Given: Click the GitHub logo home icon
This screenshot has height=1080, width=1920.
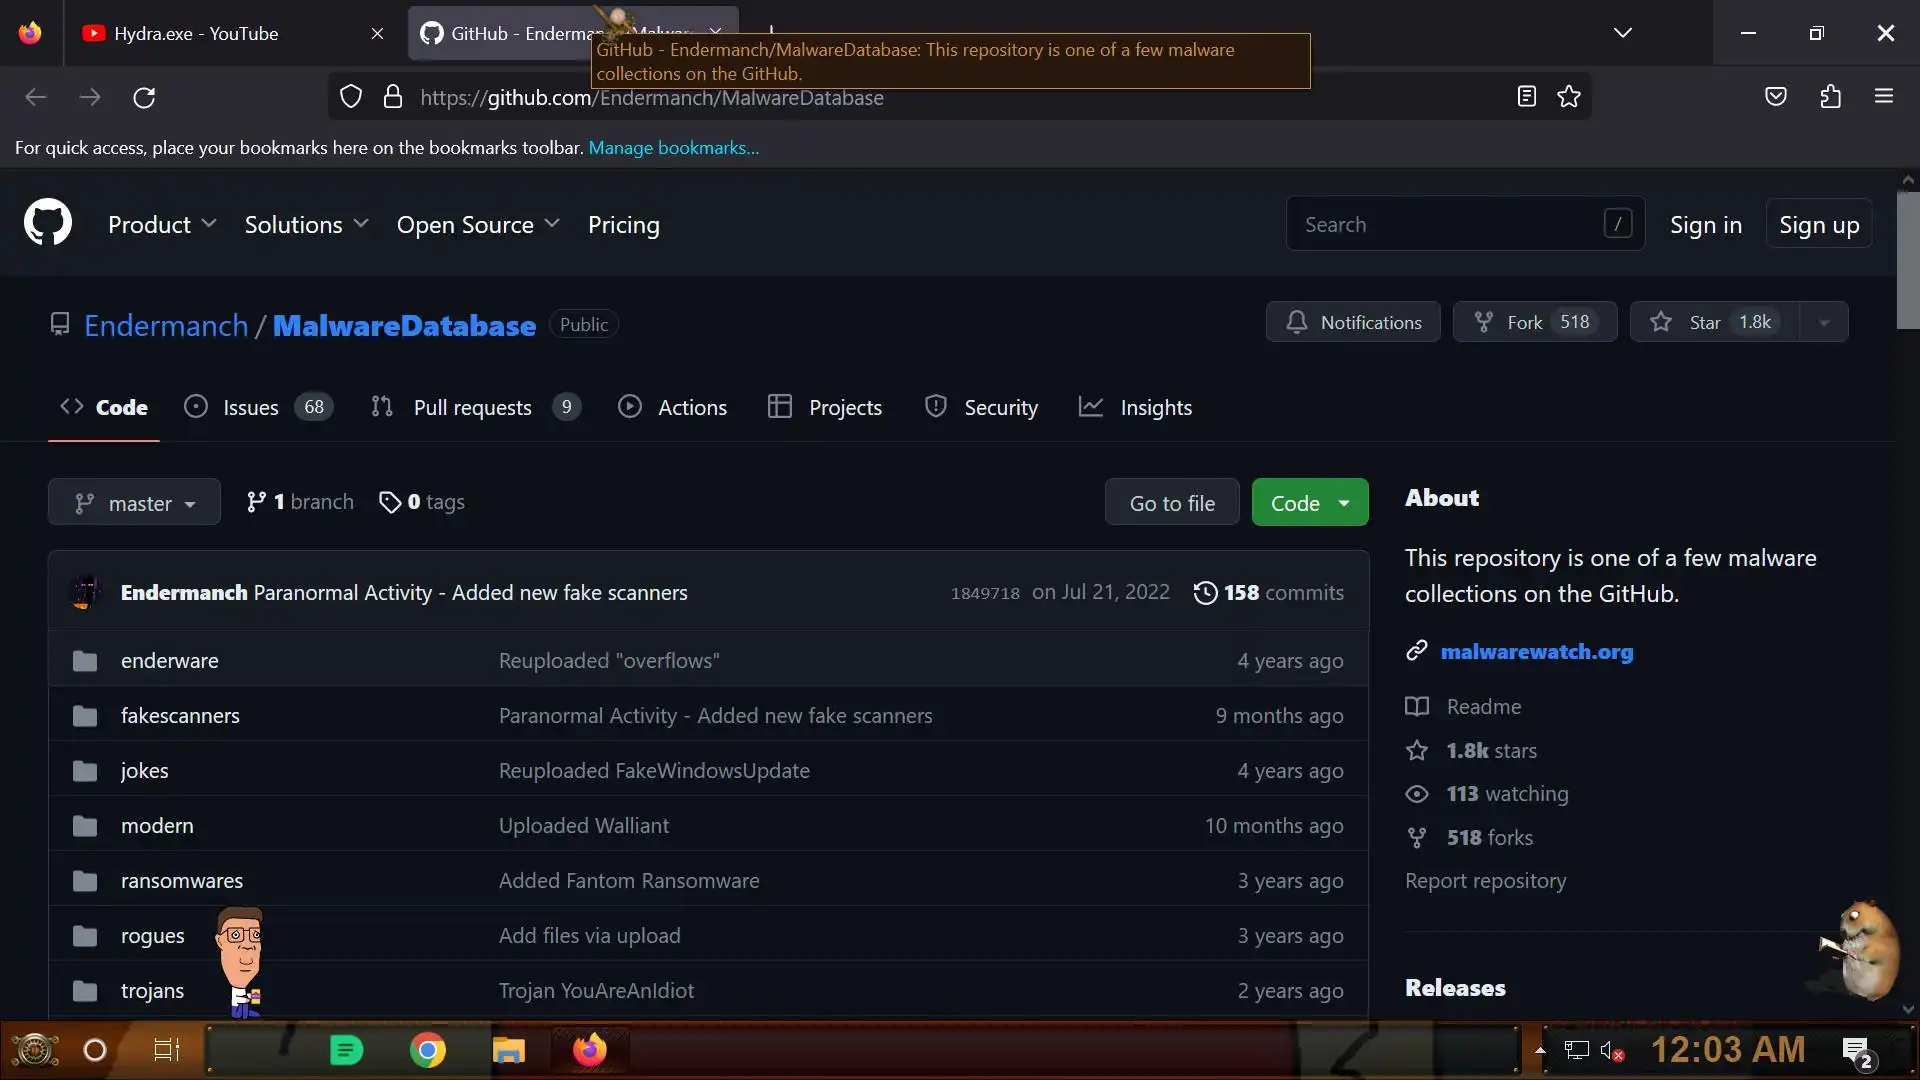Looking at the screenshot, I should click(48, 222).
